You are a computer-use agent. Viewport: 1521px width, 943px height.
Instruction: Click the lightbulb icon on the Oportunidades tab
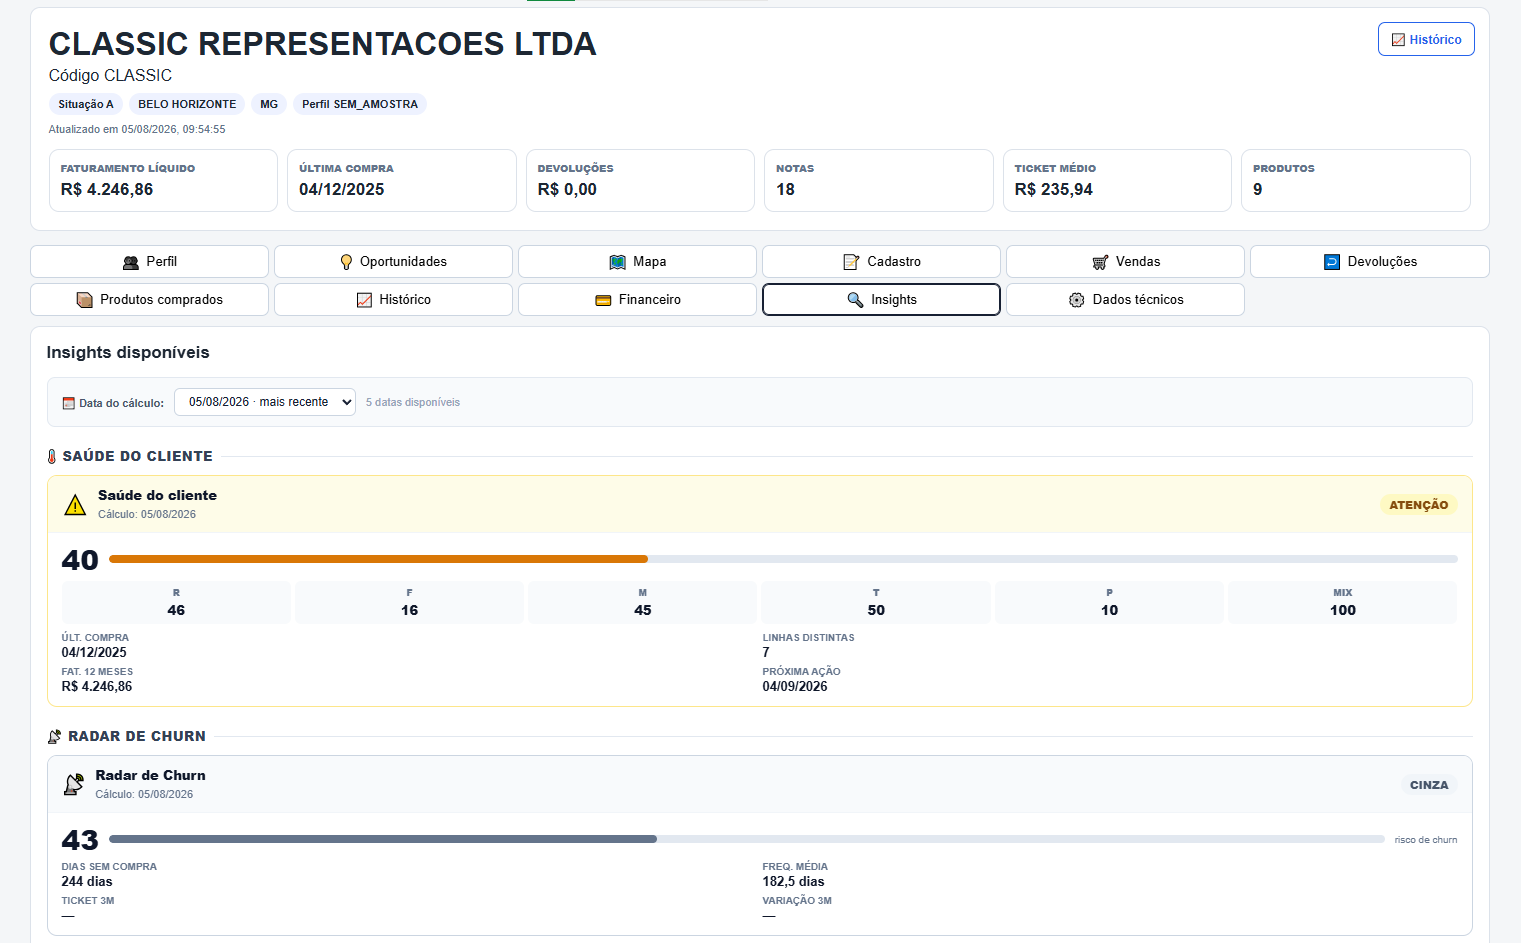pos(346,262)
